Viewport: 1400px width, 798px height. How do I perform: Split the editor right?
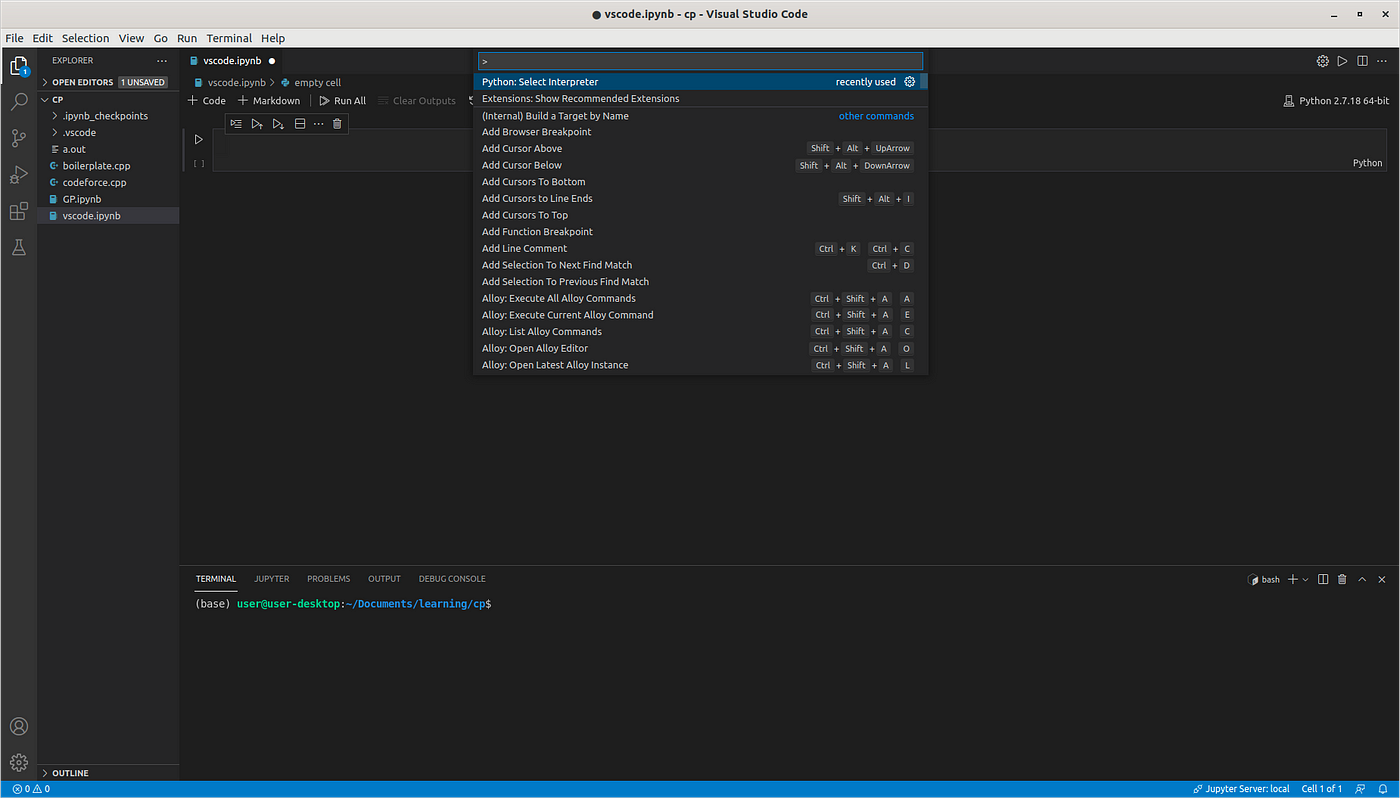(x=1362, y=61)
